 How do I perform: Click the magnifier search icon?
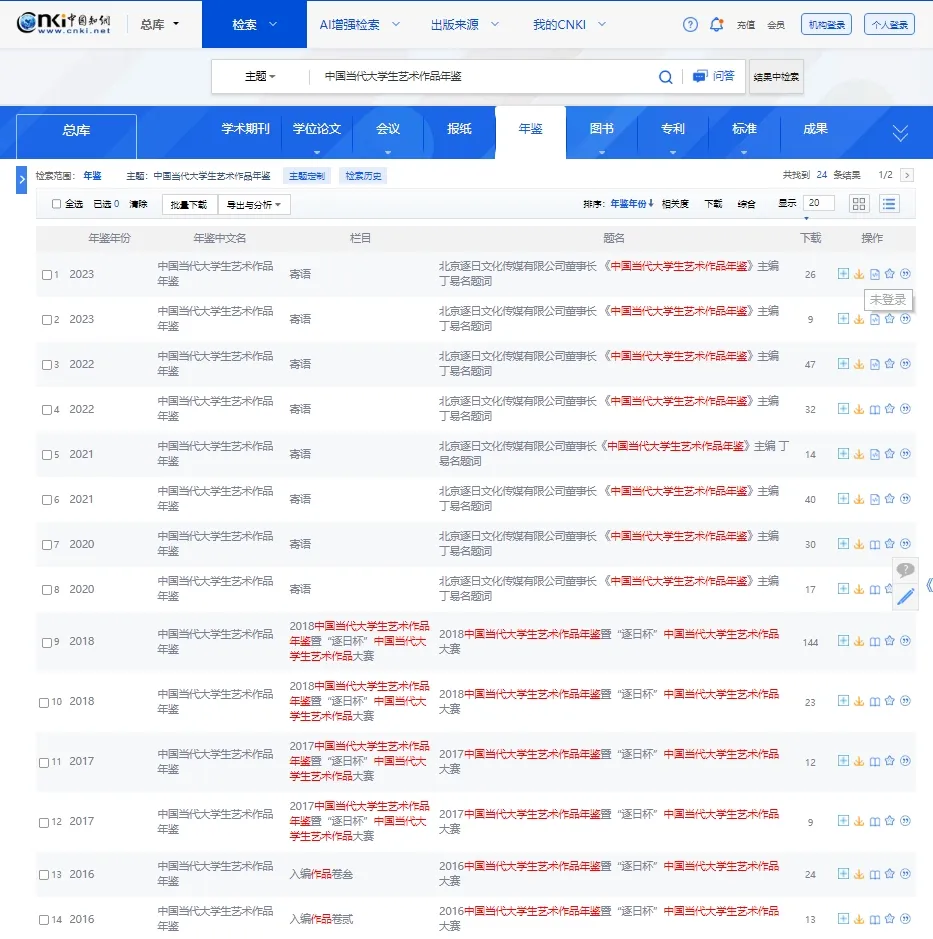pos(665,77)
